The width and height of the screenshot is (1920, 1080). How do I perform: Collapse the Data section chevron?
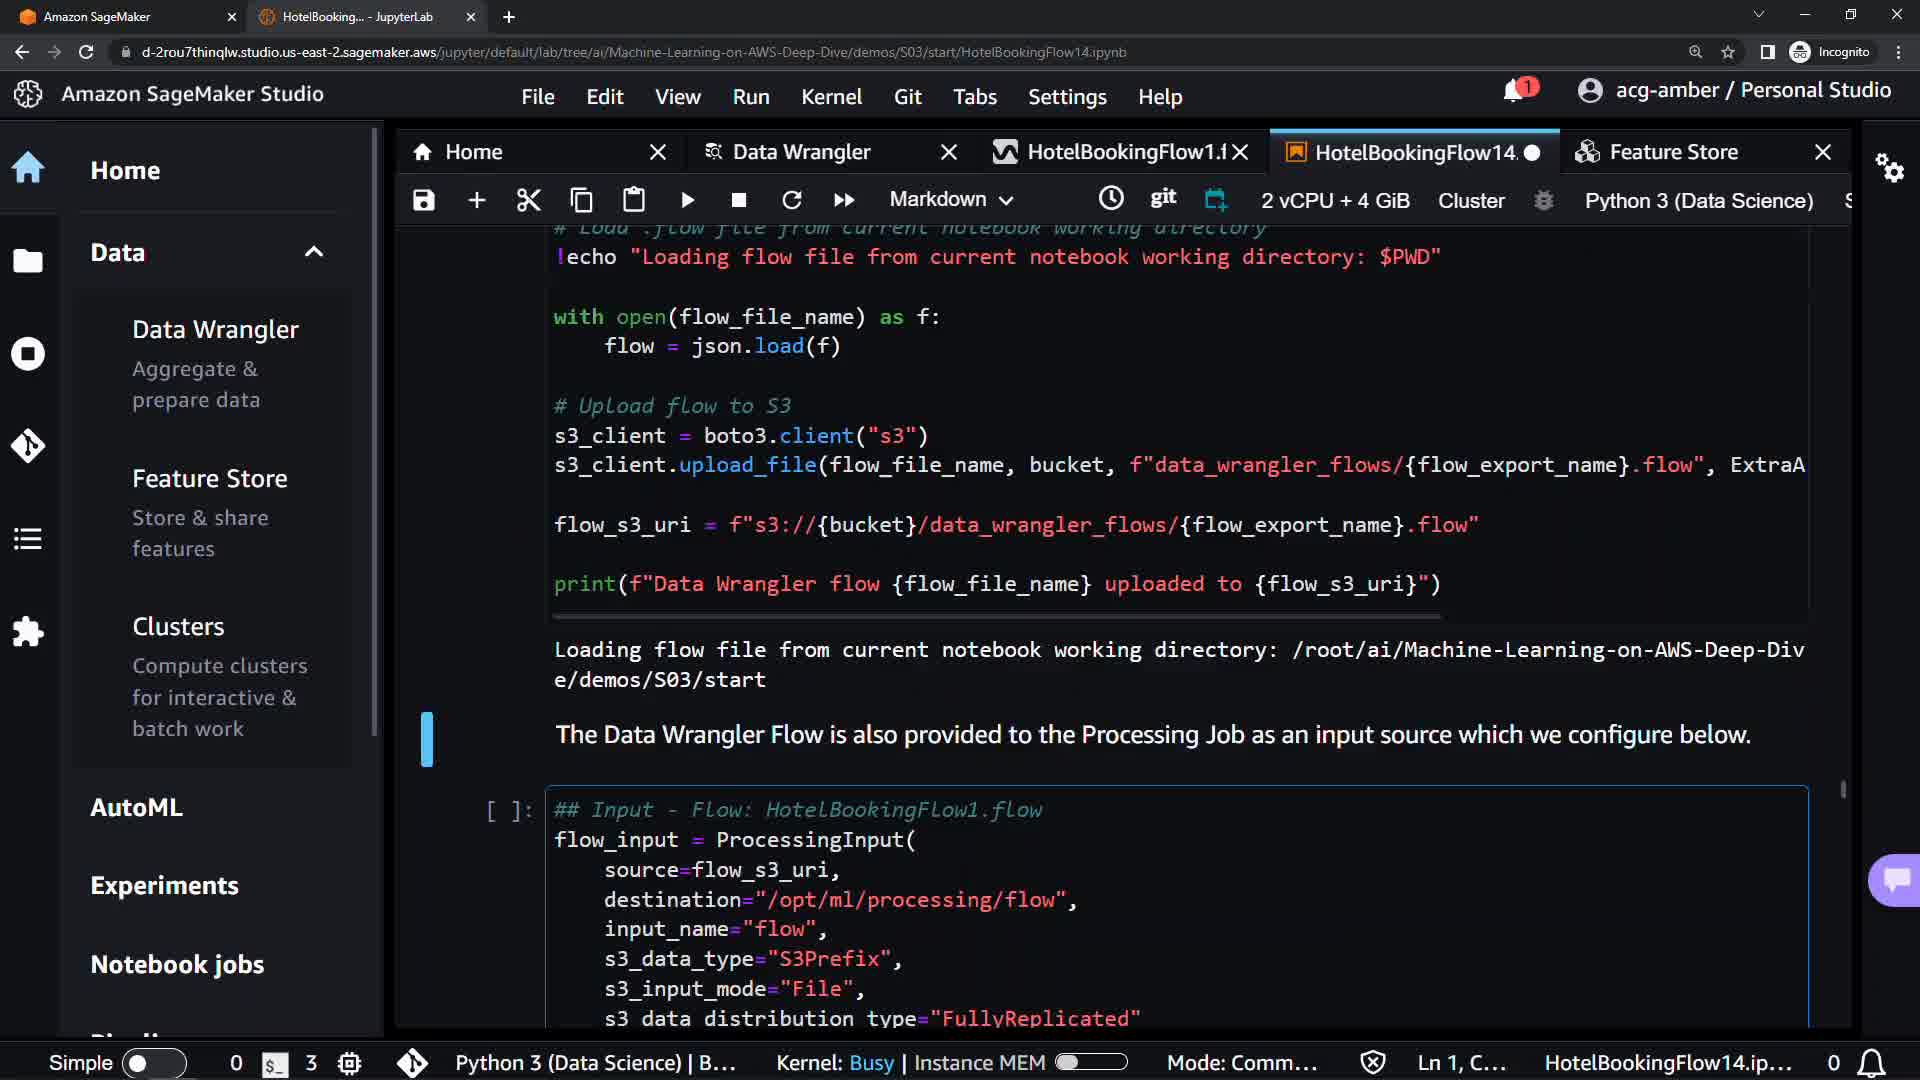click(x=314, y=252)
